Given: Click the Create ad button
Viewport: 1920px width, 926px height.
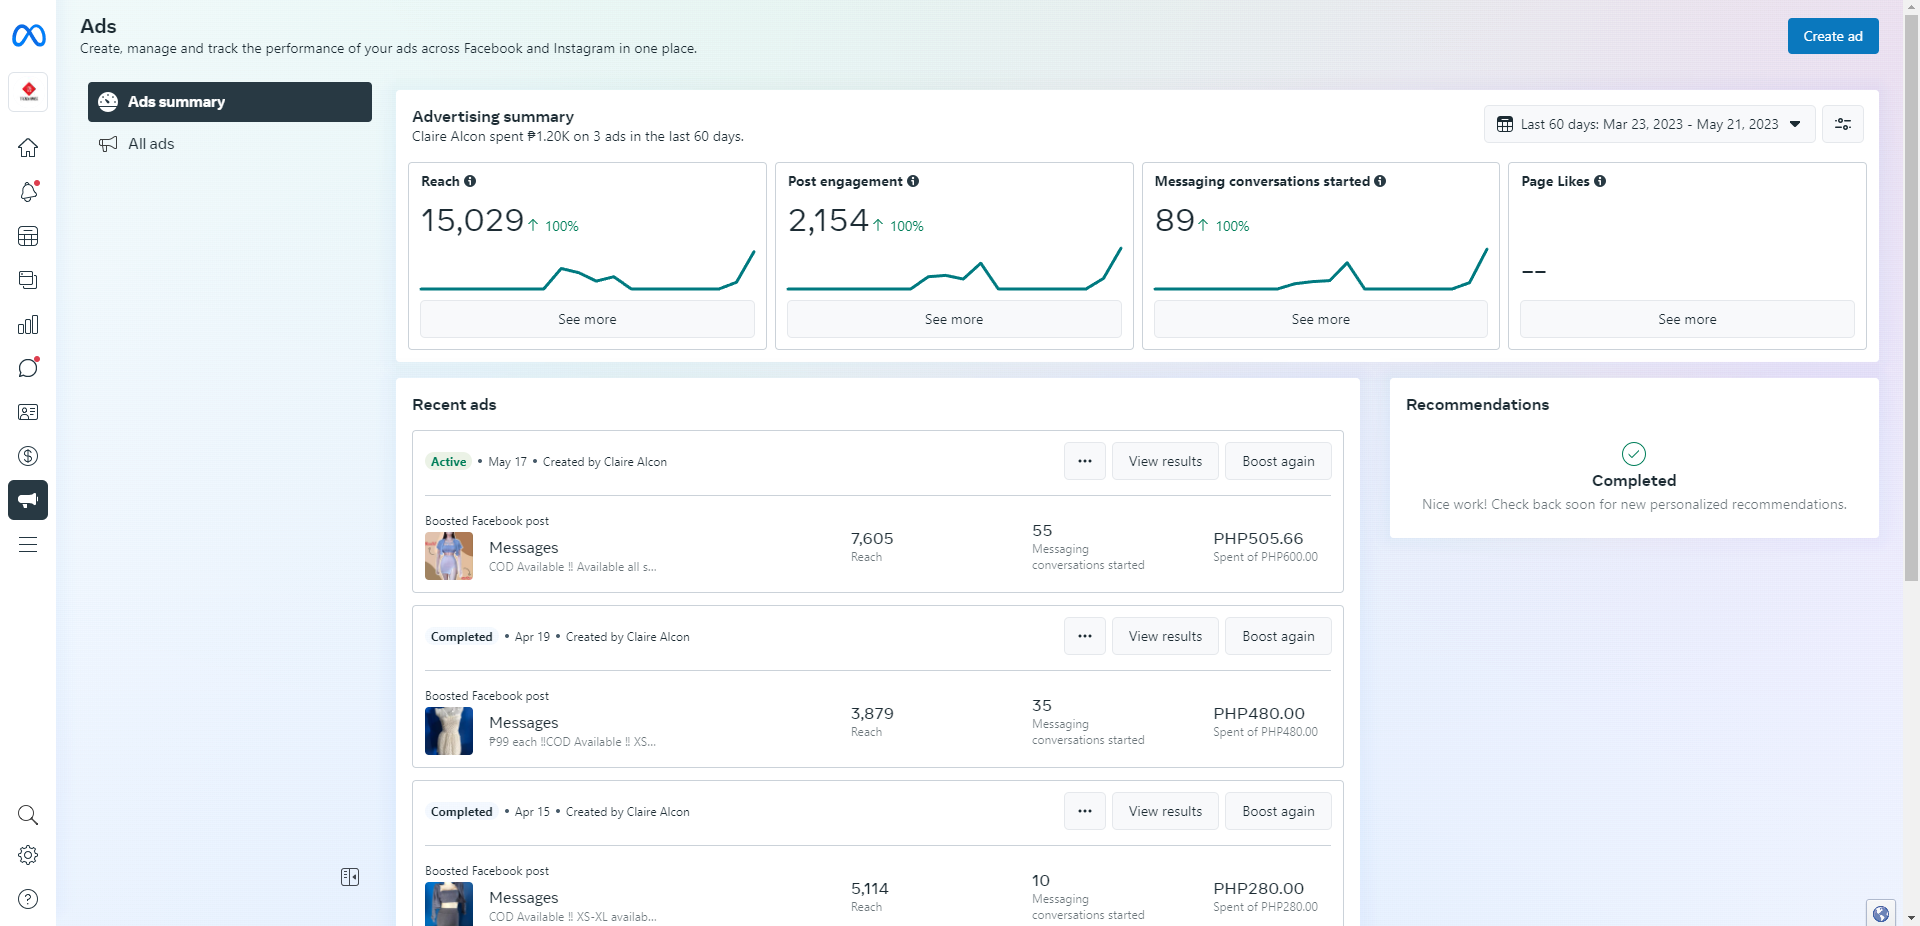Looking at the screenshot, I should [1832, 36].
